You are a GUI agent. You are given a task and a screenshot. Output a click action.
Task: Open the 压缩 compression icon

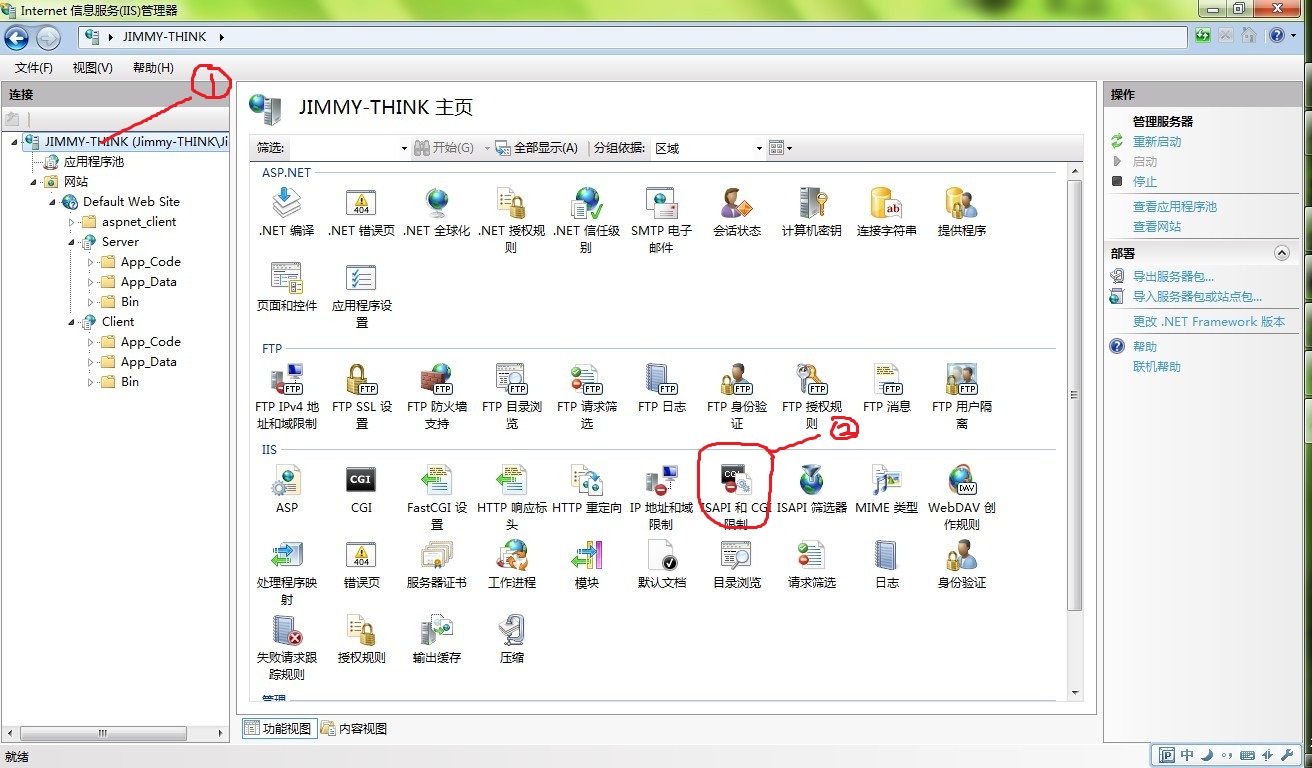(x=512, y=631)
